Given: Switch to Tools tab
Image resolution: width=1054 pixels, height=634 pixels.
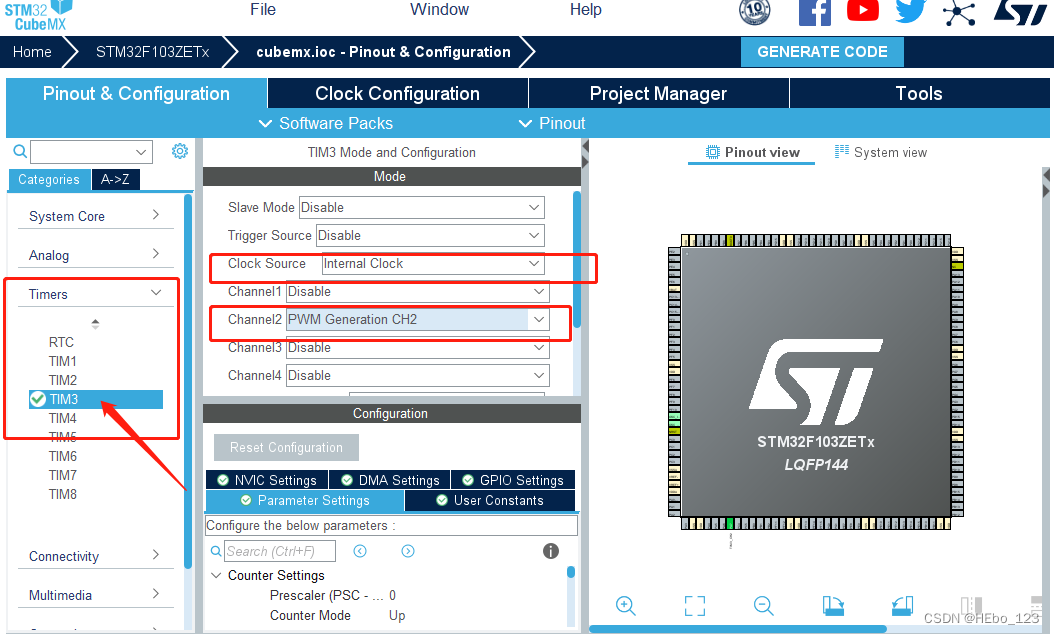Looking at the screenshot, I should [919, 93].
